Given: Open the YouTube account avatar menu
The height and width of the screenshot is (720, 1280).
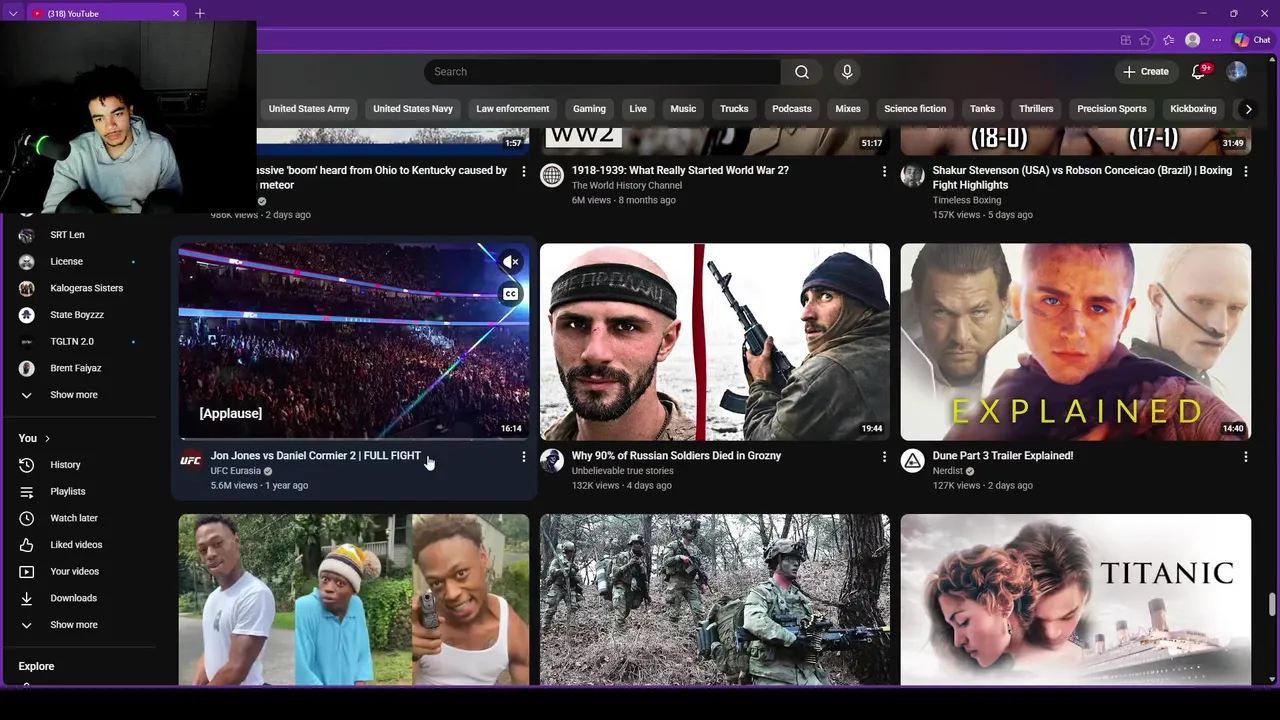Looking at the screenshot, I should click(1237, 72).
